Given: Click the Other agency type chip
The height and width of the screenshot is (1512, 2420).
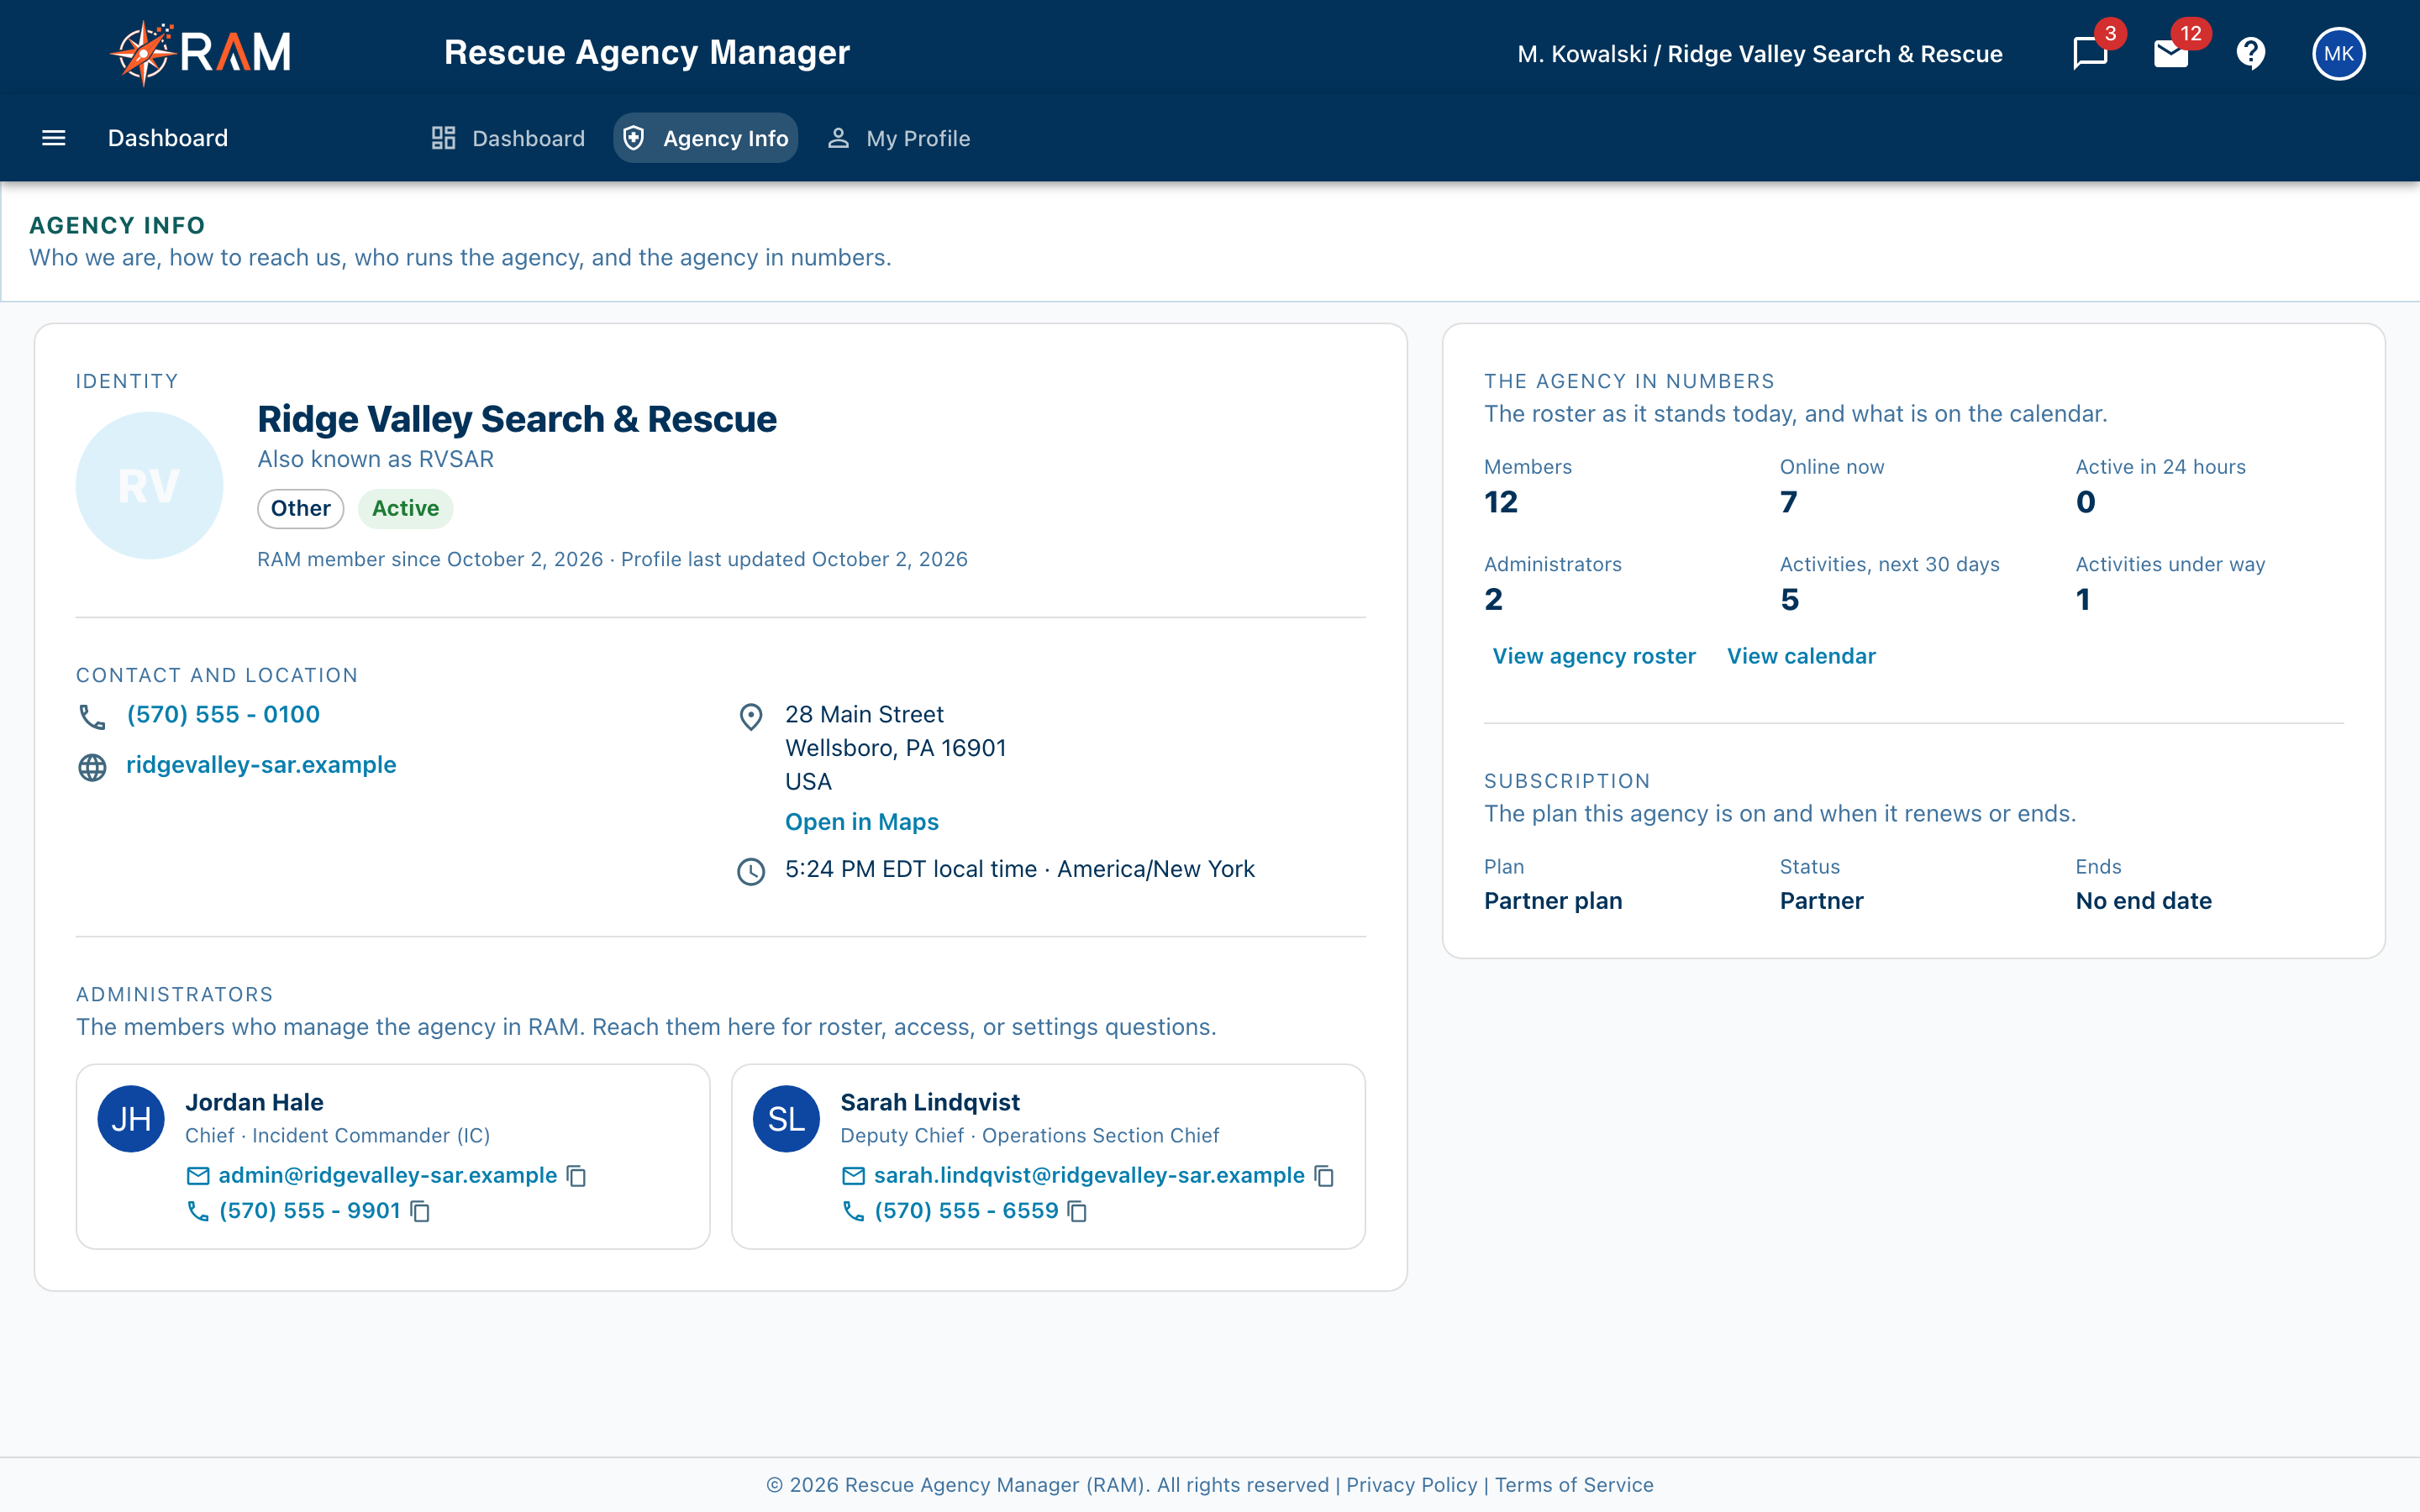Looking at the screenshot, I should point(300,508).
